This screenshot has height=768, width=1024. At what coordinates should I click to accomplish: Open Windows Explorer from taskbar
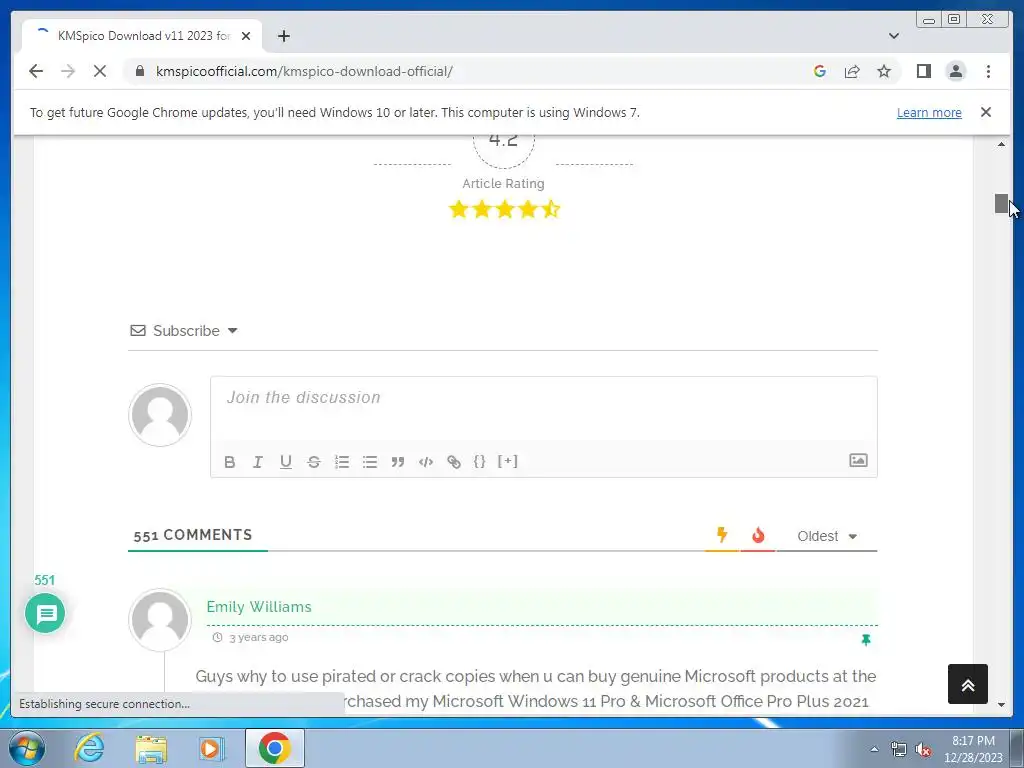151,748
